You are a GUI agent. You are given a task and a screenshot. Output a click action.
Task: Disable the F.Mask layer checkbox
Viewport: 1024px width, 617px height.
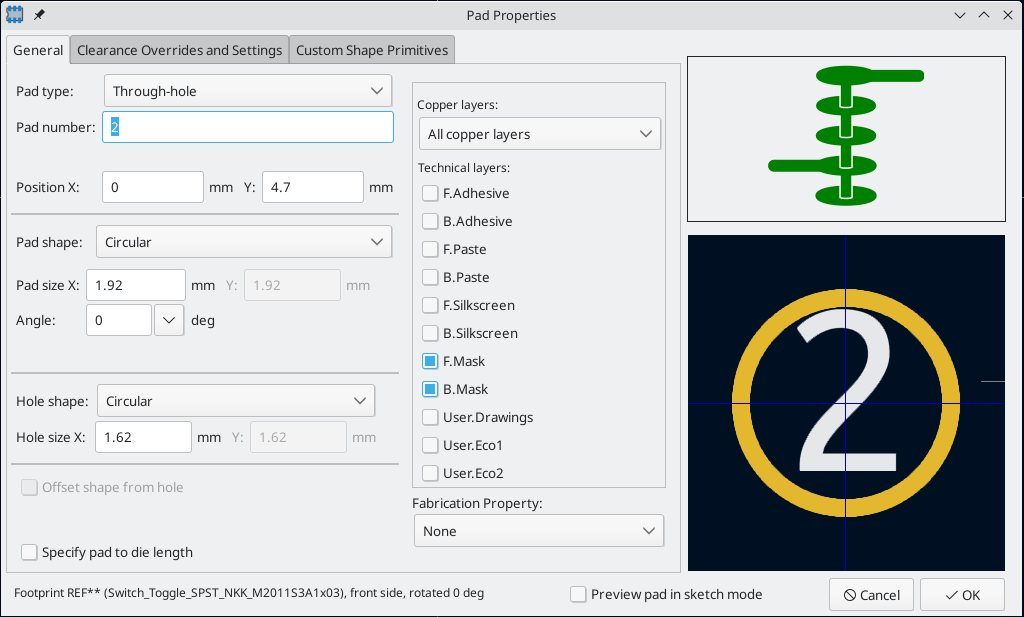[430, 361]
